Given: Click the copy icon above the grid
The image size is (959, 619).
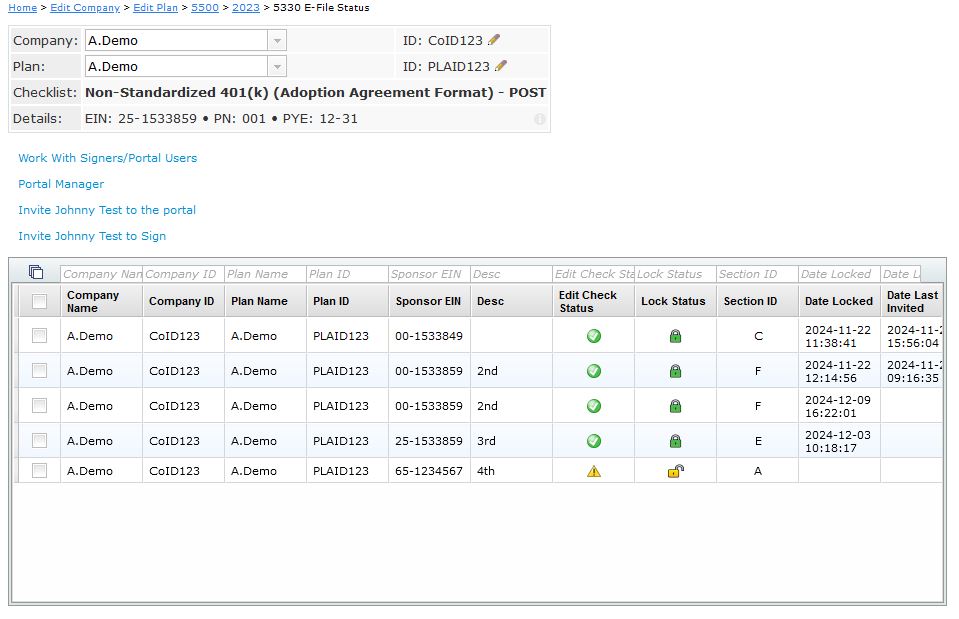Looking at the screenshot, I should [36, 272].
